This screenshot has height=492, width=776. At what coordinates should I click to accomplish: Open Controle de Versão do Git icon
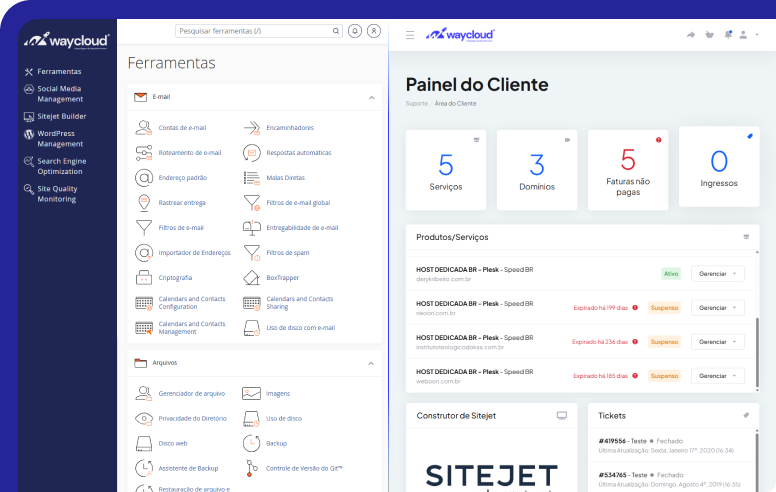click(x=251, y=468)
